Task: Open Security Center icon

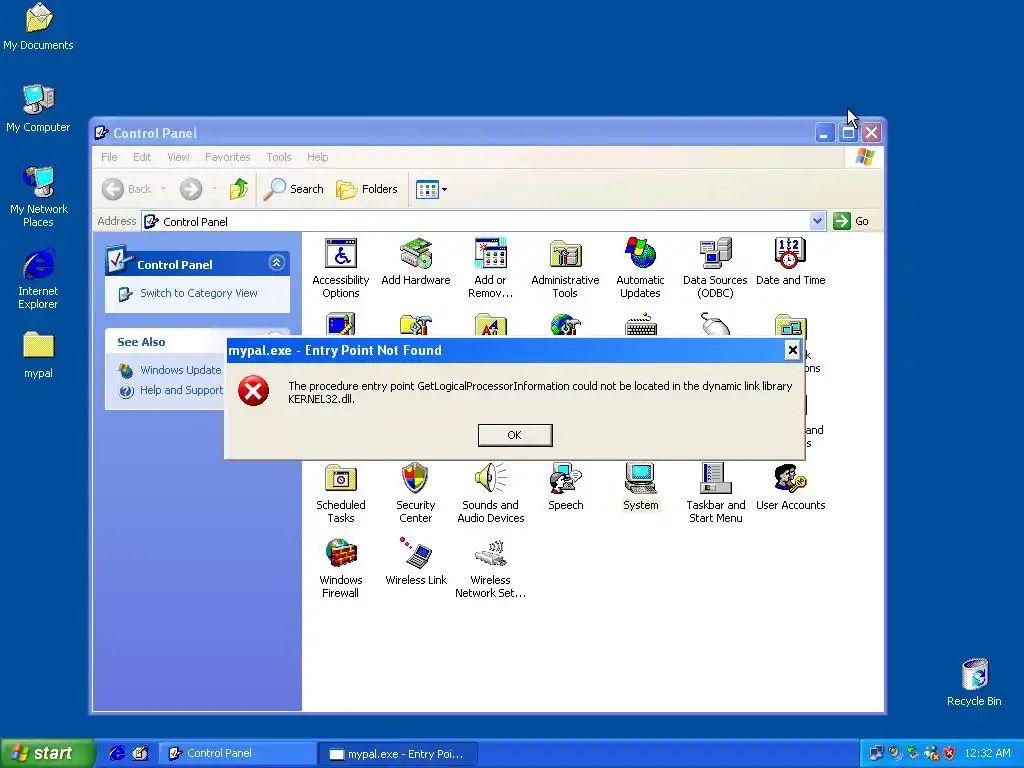Action: pyautogui.click(x=415, y=492)
